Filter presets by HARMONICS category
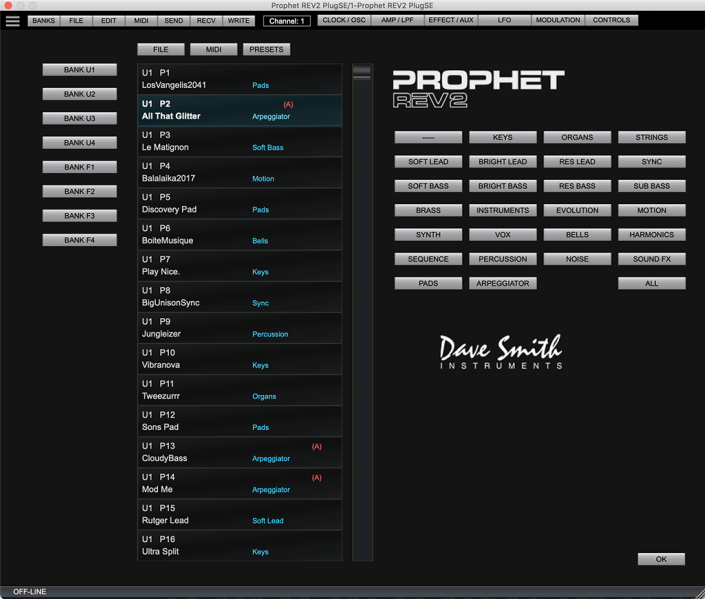 652,234
